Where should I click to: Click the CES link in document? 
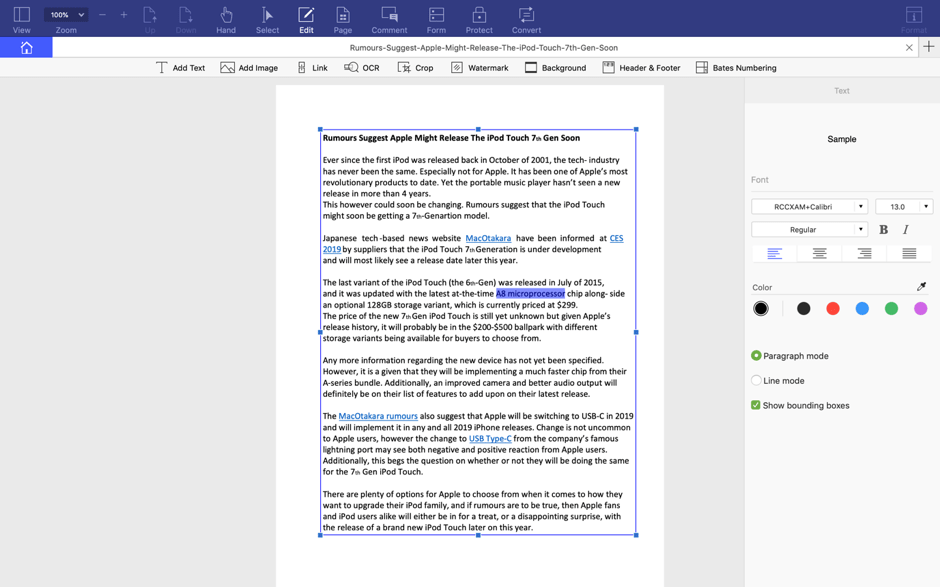(x=616, y=238)
